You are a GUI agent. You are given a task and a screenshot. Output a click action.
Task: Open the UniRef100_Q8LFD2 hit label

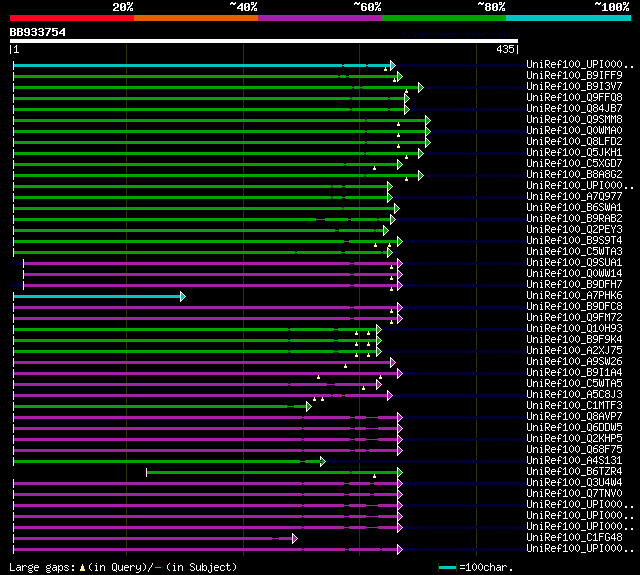click(x=574, y=142)
